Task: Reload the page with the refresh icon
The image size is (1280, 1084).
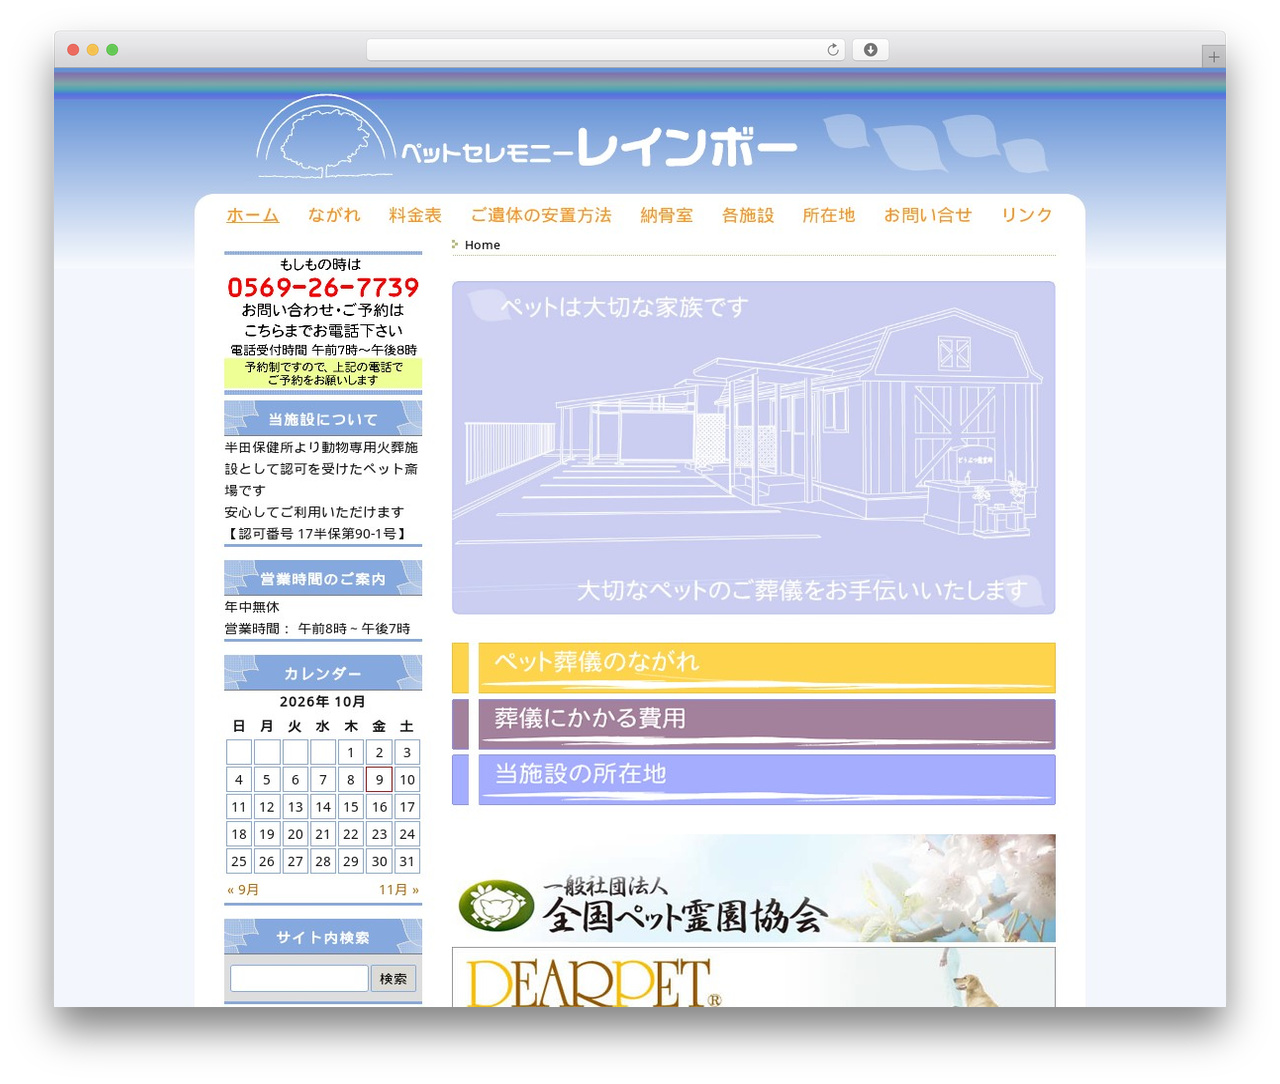Action: point(832,50)
